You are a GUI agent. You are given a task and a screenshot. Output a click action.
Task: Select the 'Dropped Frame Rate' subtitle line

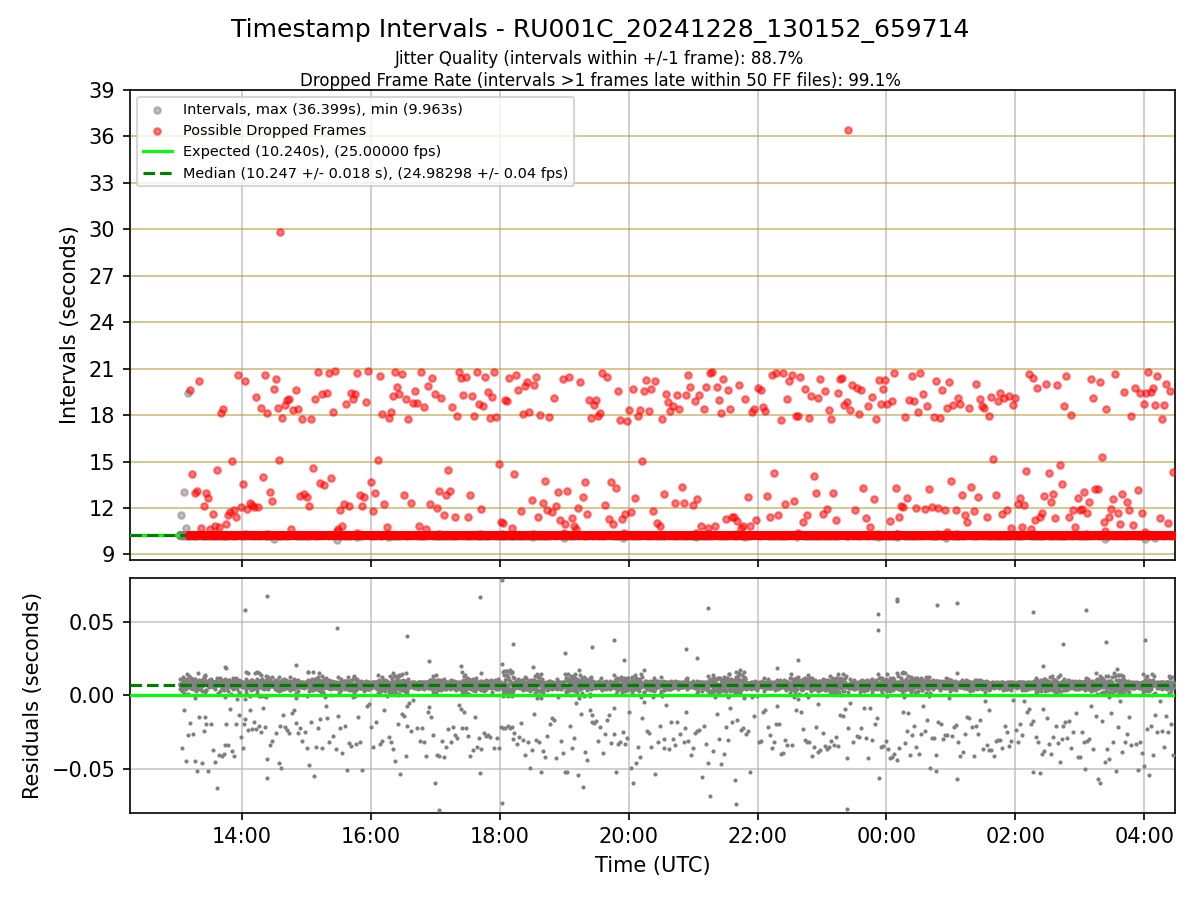click(600, 80)
